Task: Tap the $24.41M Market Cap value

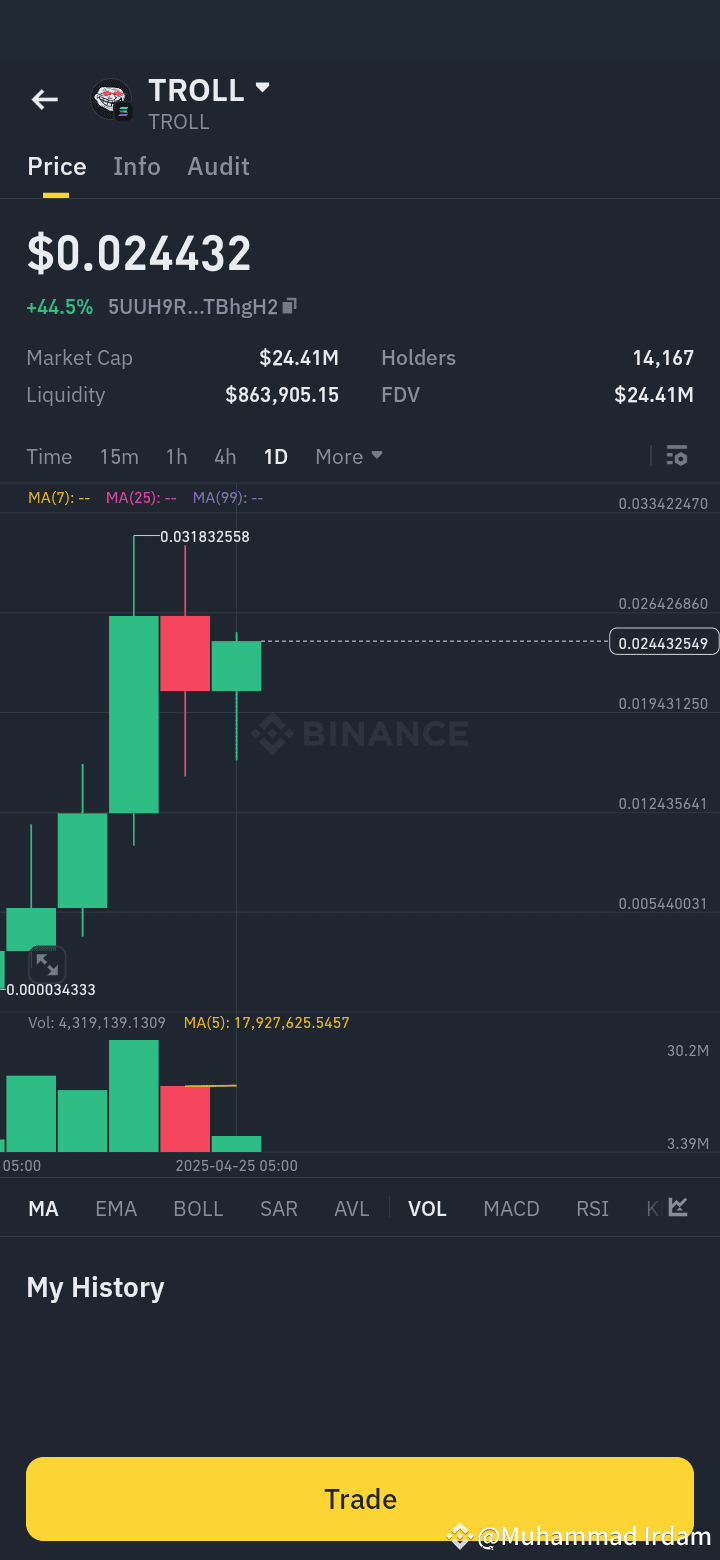Action: pos(299,358)
